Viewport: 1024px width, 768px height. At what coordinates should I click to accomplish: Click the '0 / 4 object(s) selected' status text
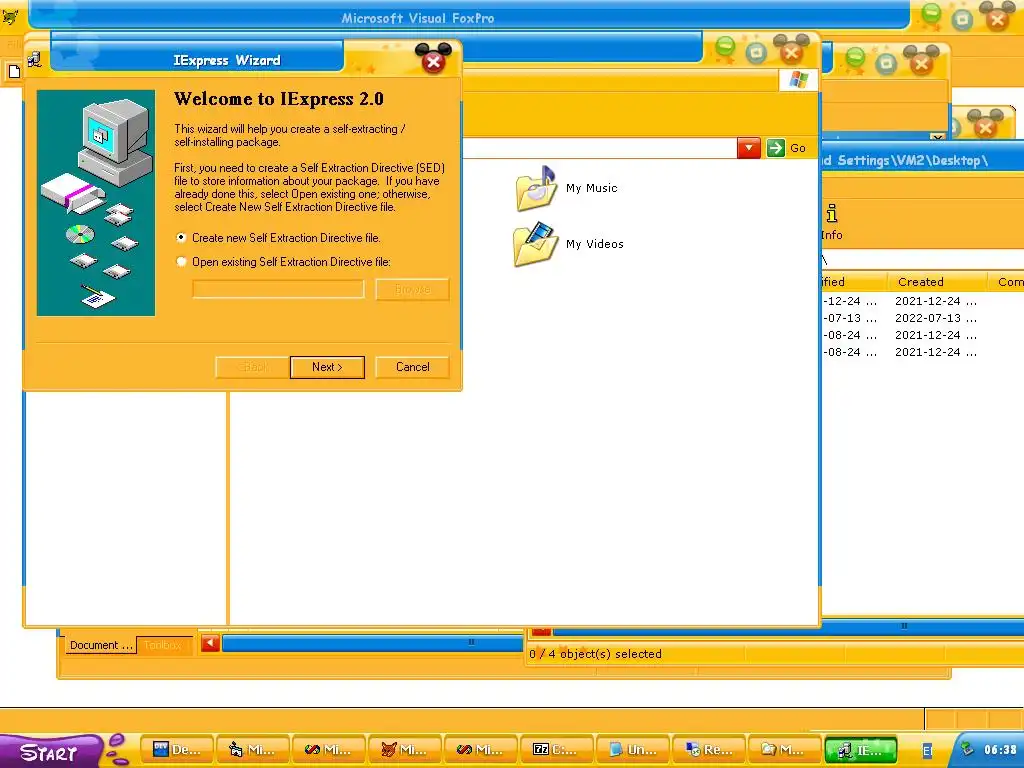(x=595, y=654)
